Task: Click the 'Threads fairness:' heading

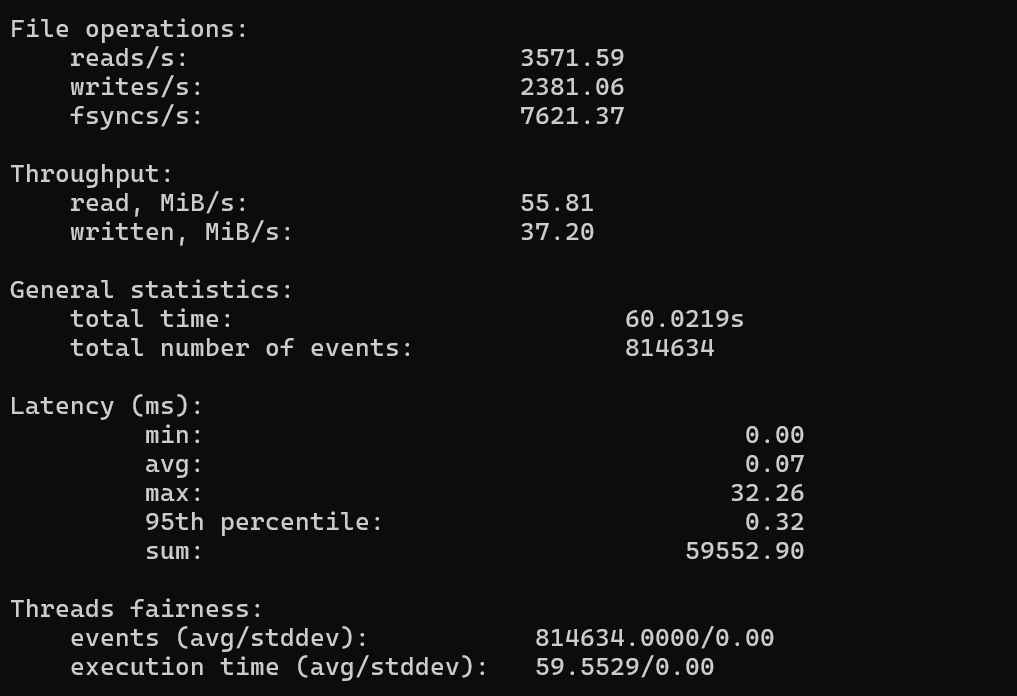Action: (136, 609)
